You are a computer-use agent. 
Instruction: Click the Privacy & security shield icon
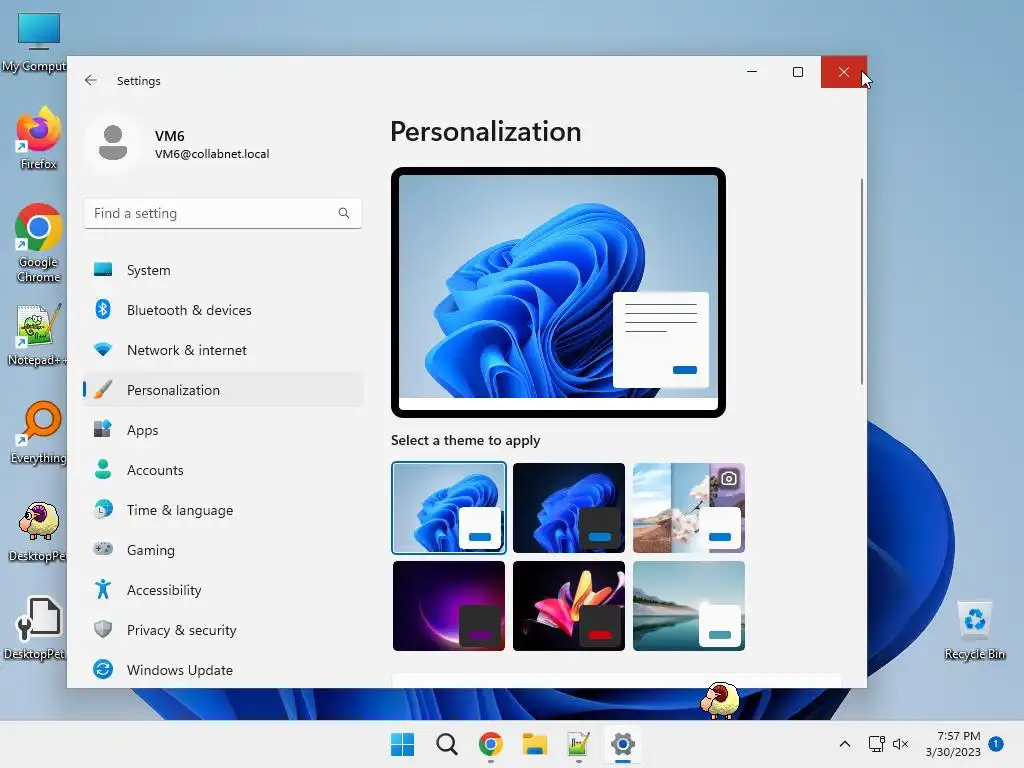coord(103,630)
